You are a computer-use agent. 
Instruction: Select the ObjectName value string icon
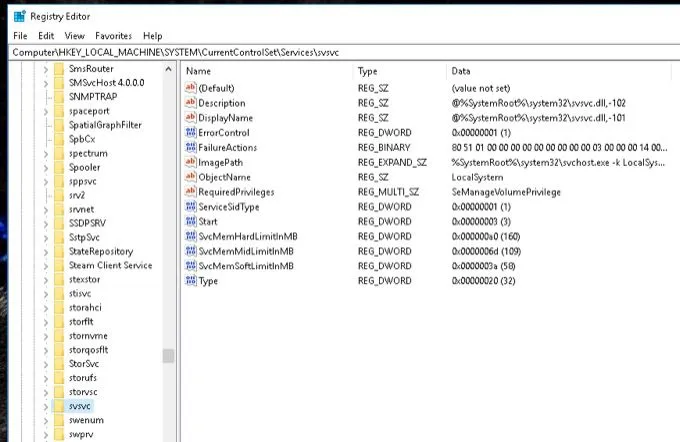[190, 177]
